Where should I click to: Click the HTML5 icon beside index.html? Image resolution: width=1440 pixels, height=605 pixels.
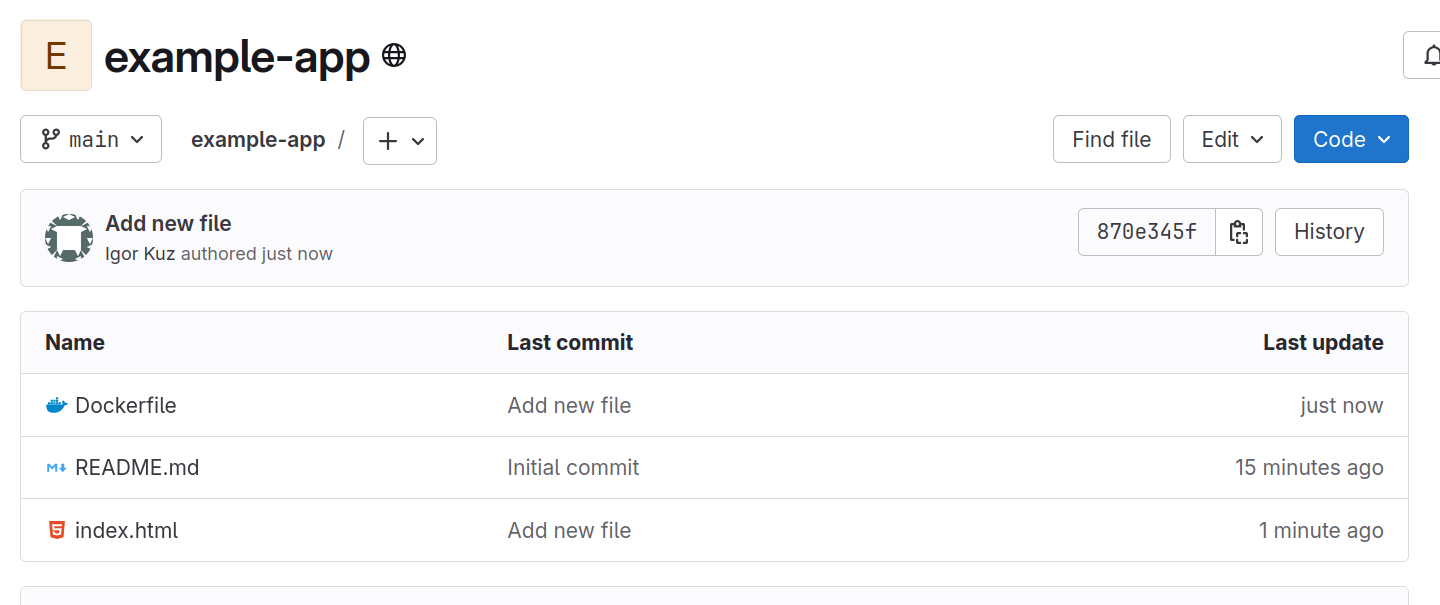(x=56, y=530)
